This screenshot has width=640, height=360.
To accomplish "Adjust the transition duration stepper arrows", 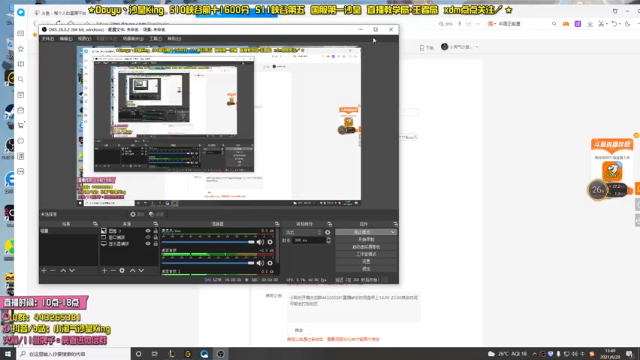I will tap(329, 240).
